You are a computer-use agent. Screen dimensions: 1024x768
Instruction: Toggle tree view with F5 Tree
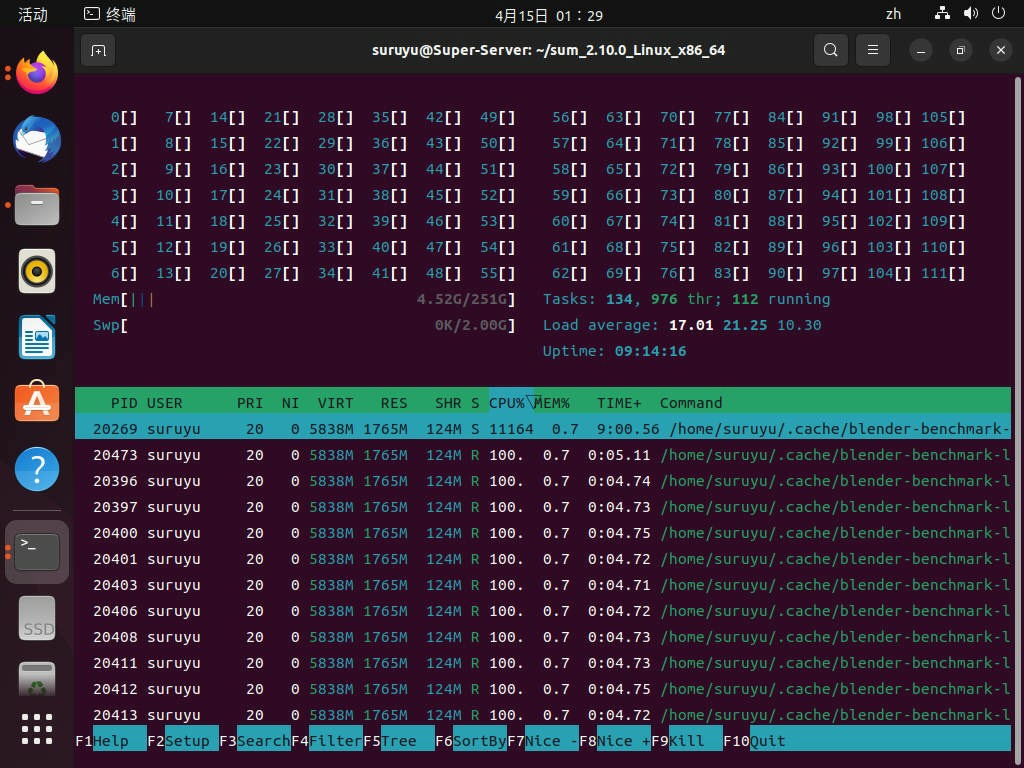tap(398, 741)
